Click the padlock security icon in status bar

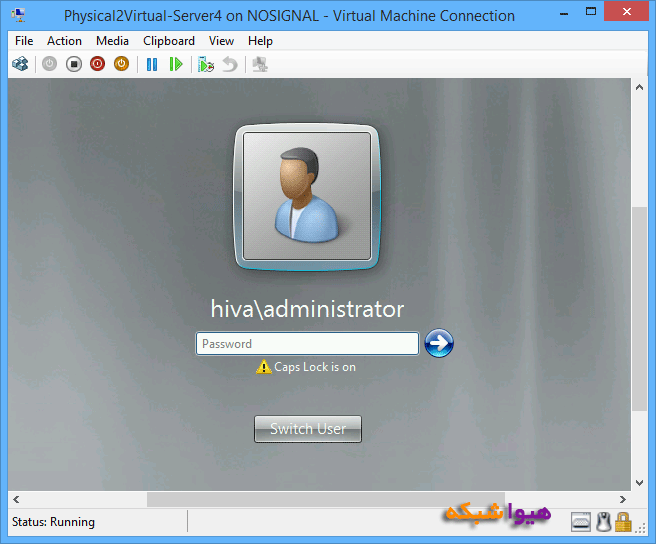click(x=623, y=522)
